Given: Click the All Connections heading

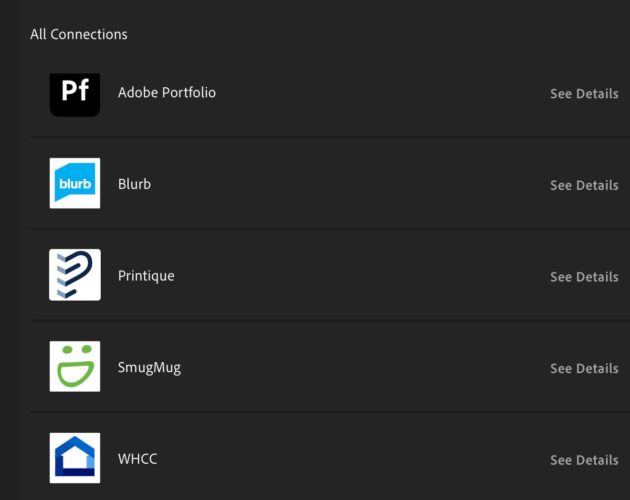Looking at the screenshot, I should pyautogui.click(x=79, y=34).
